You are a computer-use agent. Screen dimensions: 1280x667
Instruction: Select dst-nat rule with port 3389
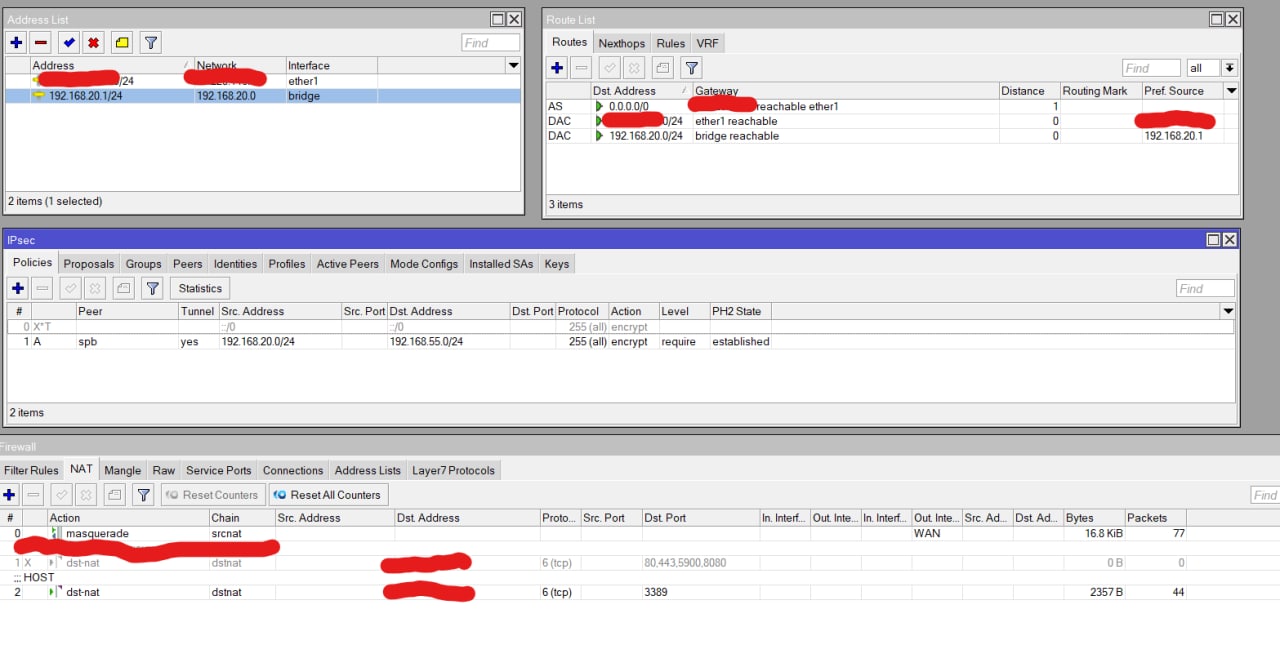592,592
